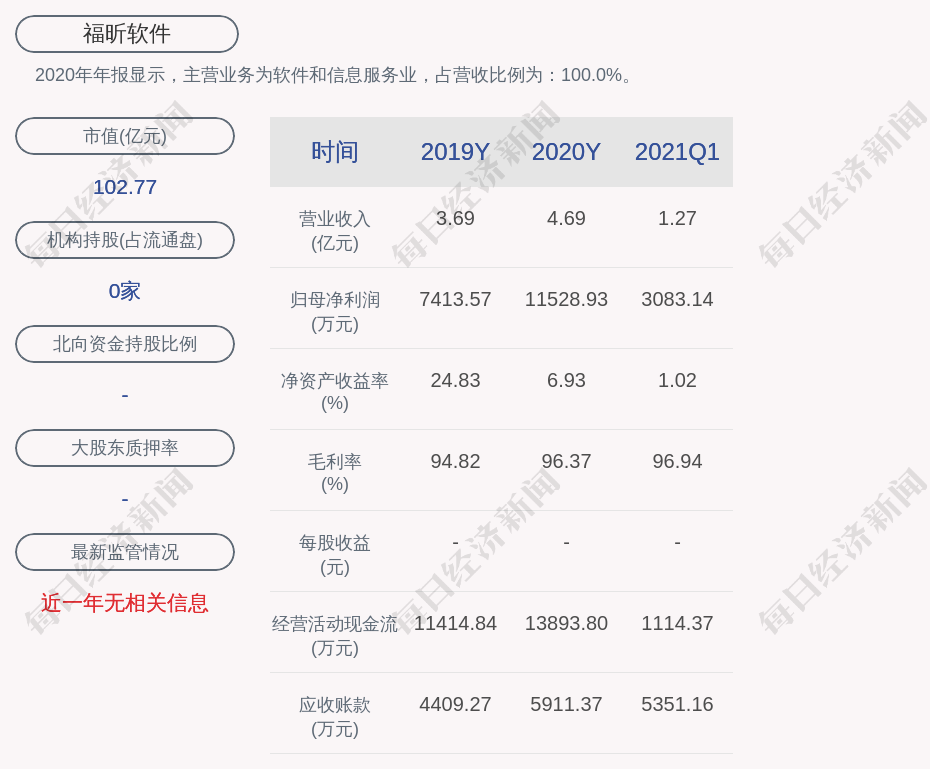Screen dimensions: 930x769
Task: Click the red 近一年无相关信息 notice
Action: [x=125, y=603]
